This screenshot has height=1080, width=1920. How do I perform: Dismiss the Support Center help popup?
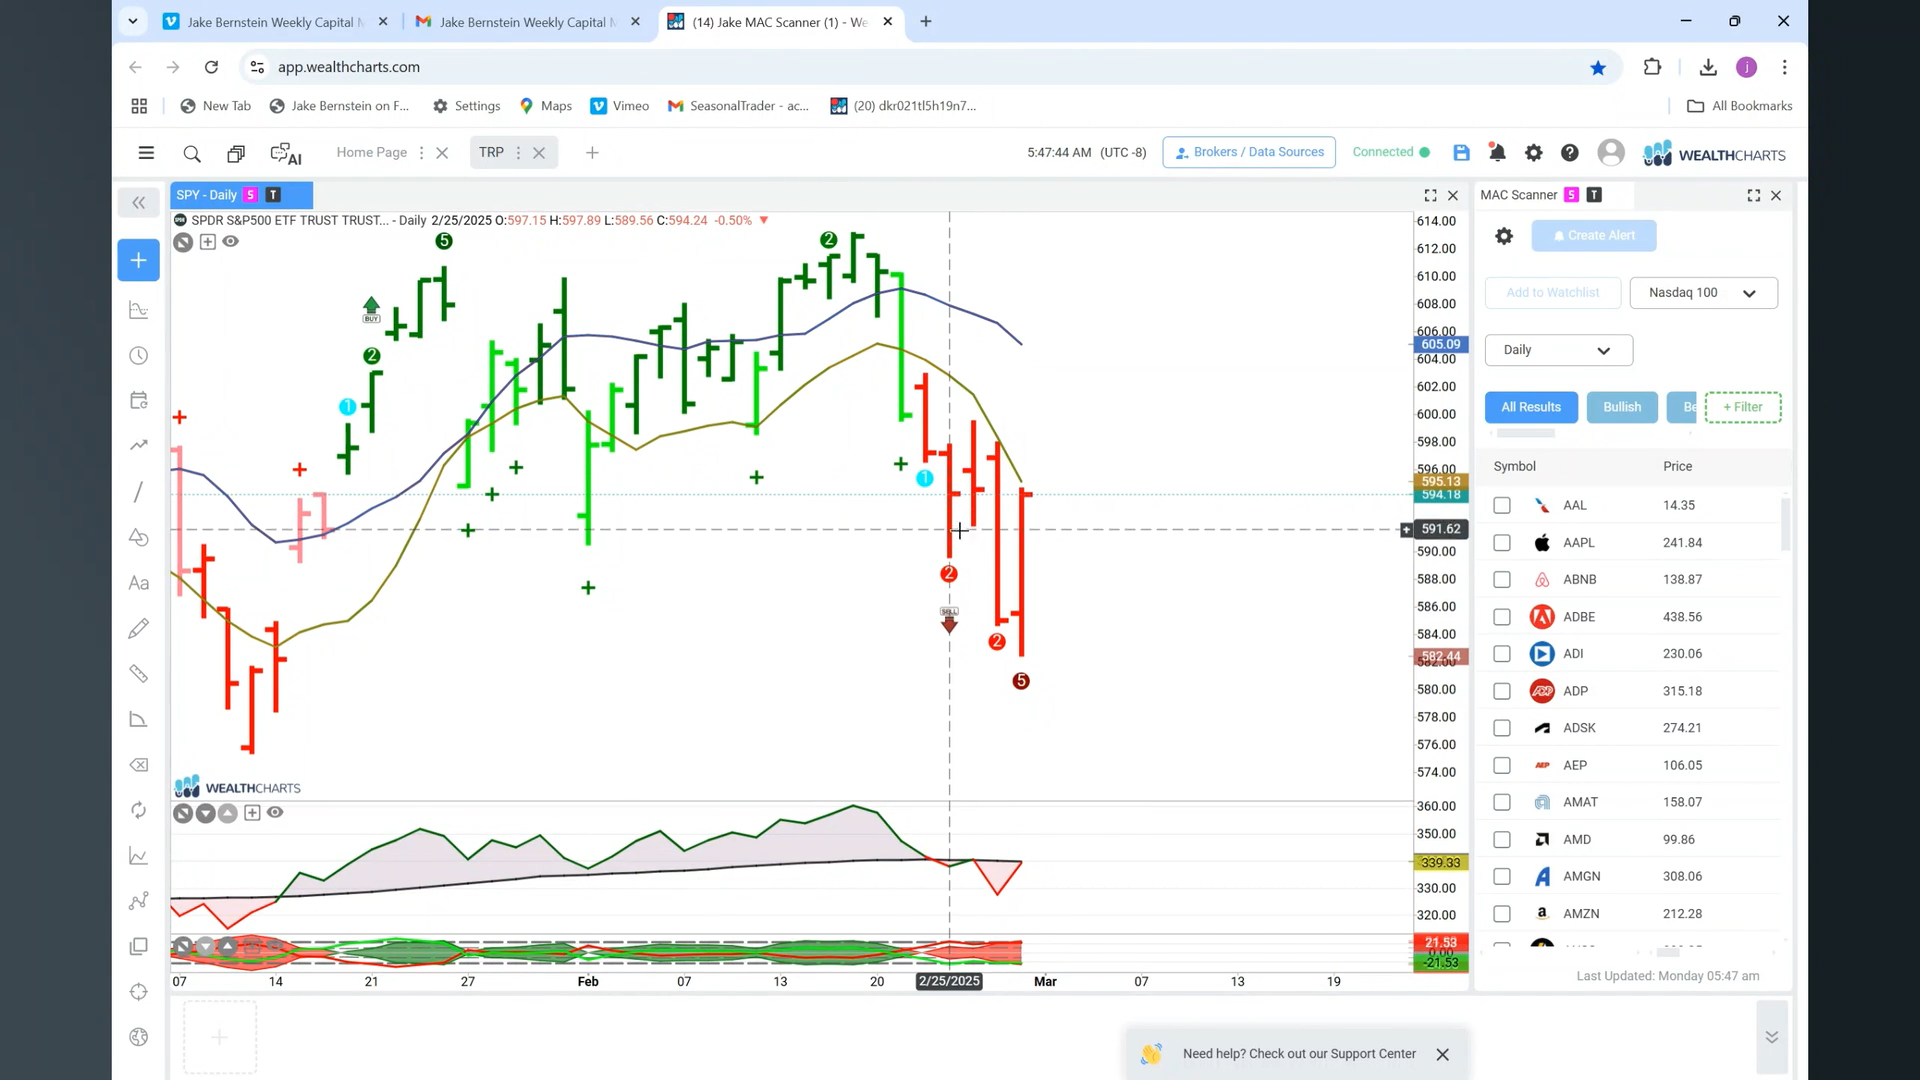[x=1442, y=1055]
